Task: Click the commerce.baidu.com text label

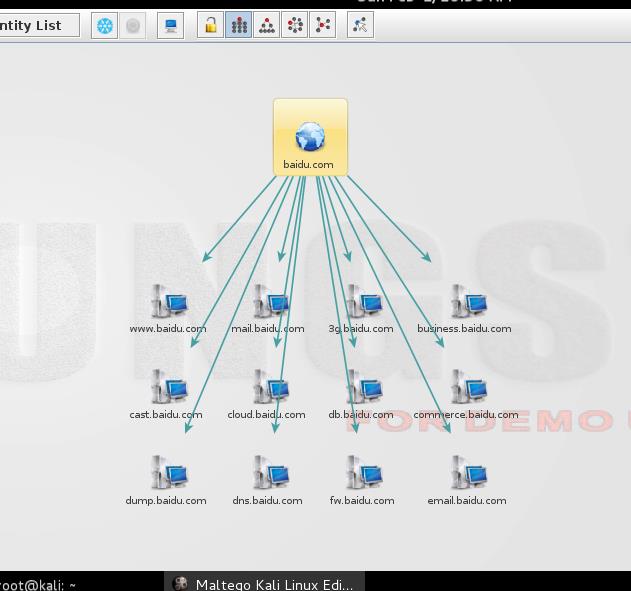Action: (466, 414)
